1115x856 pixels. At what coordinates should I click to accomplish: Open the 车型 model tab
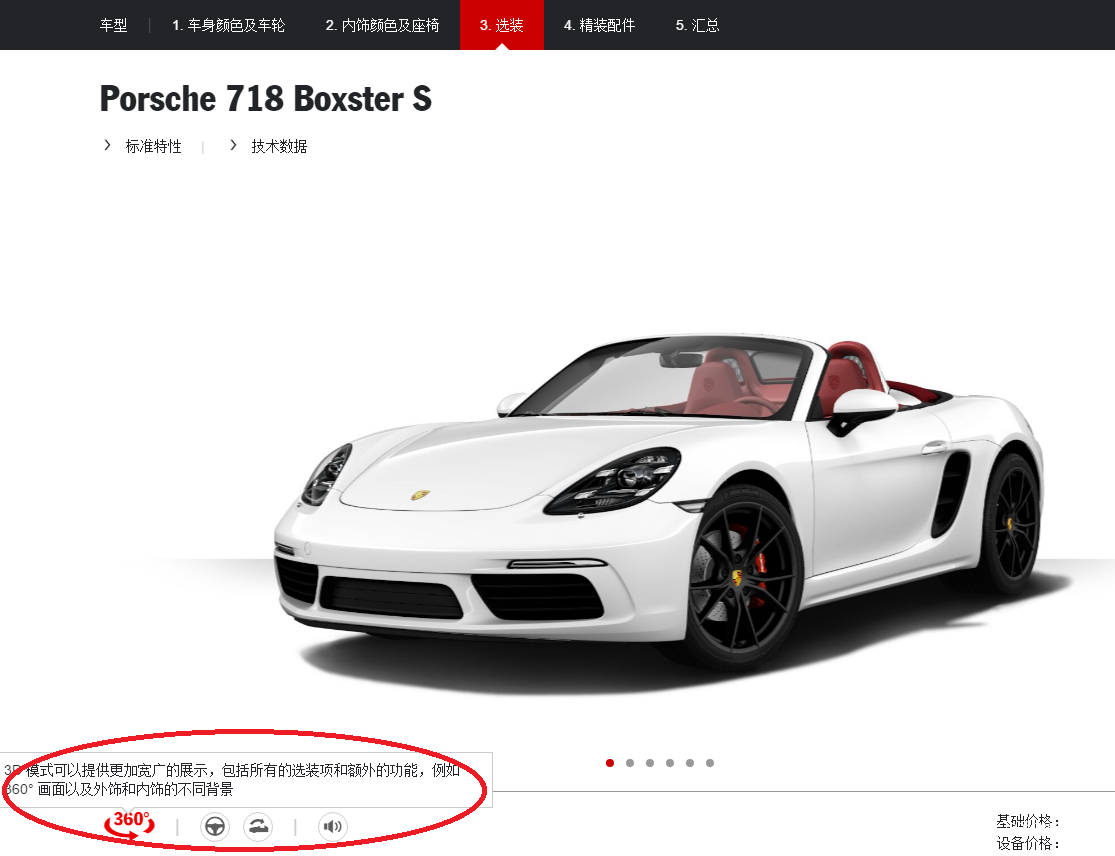113,25
